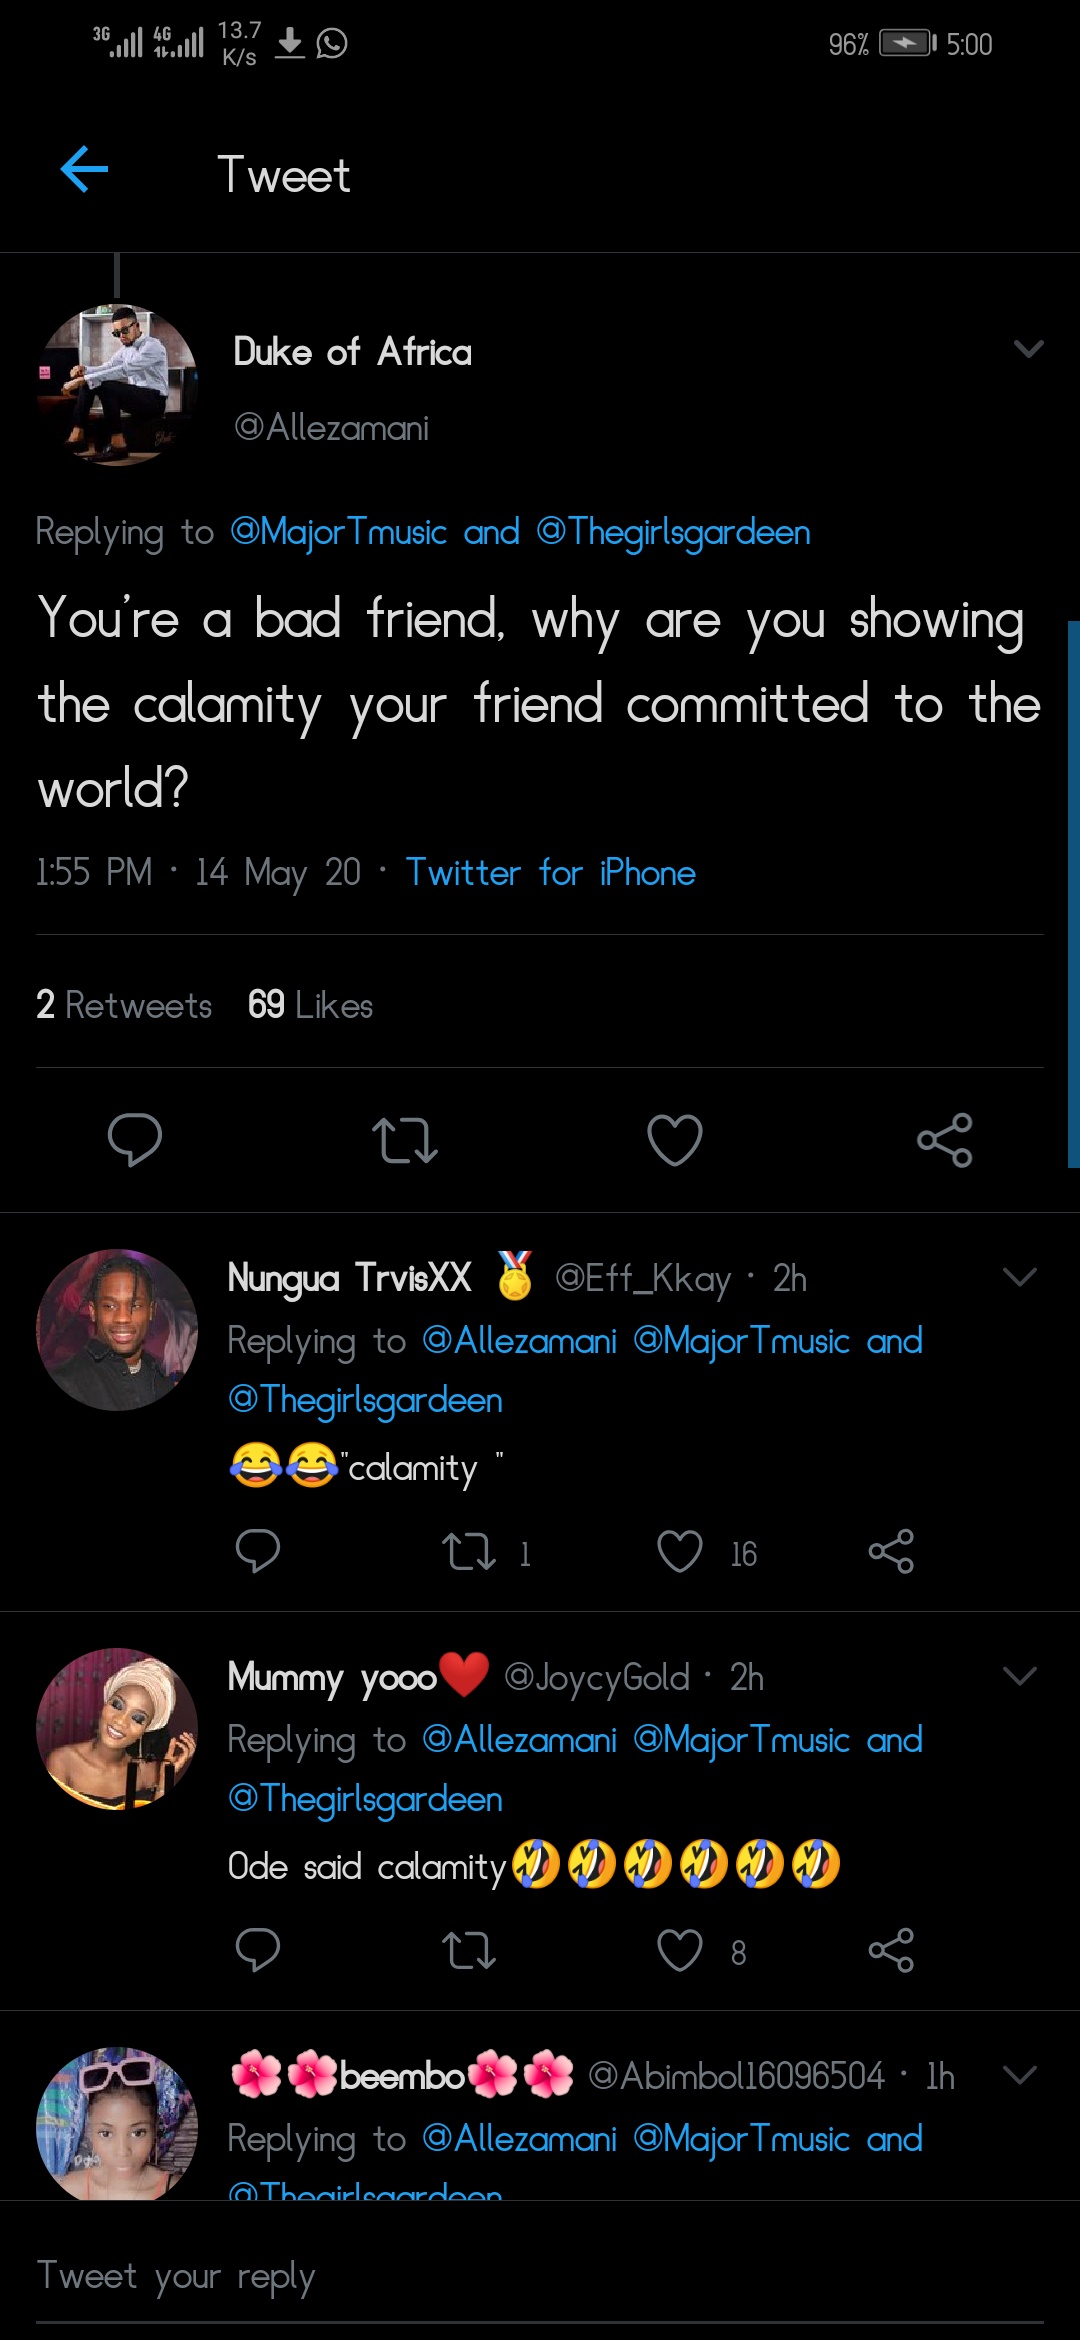Open comment on Mummy yooo's reply
Viewport: 1080px width, 2340px height.
coord(257,1950)
